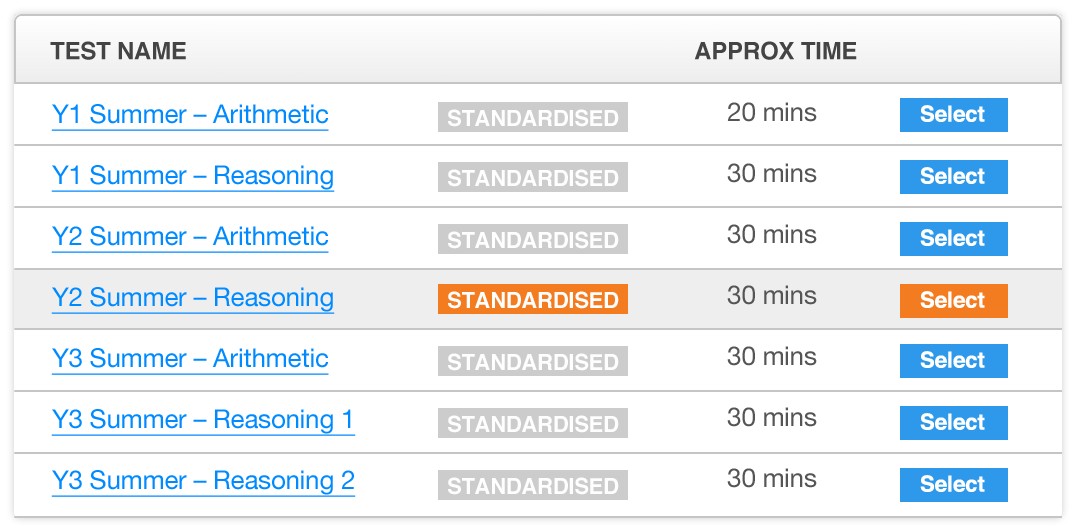Click the TEST NAME column header
Image resolution: width=1076 pixels, height=532 pixels.
[x=118, y=51]
